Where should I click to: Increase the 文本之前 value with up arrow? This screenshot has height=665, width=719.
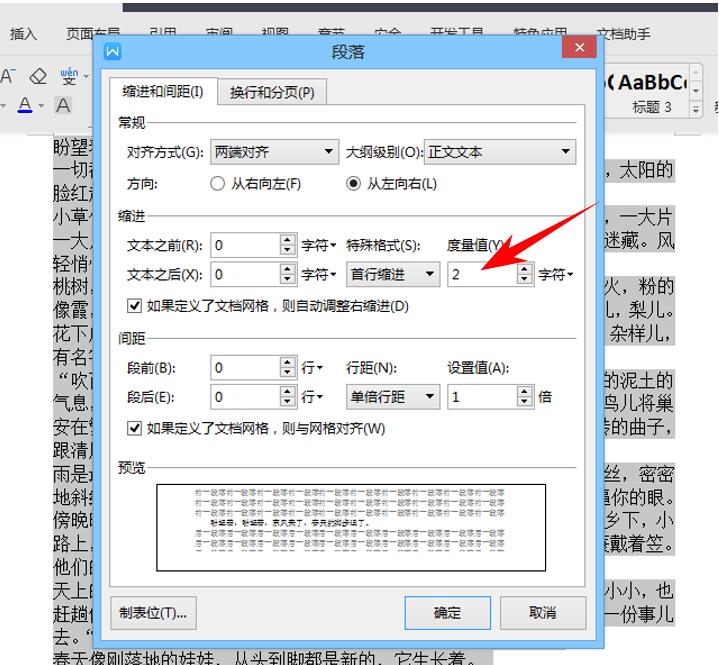287,240
